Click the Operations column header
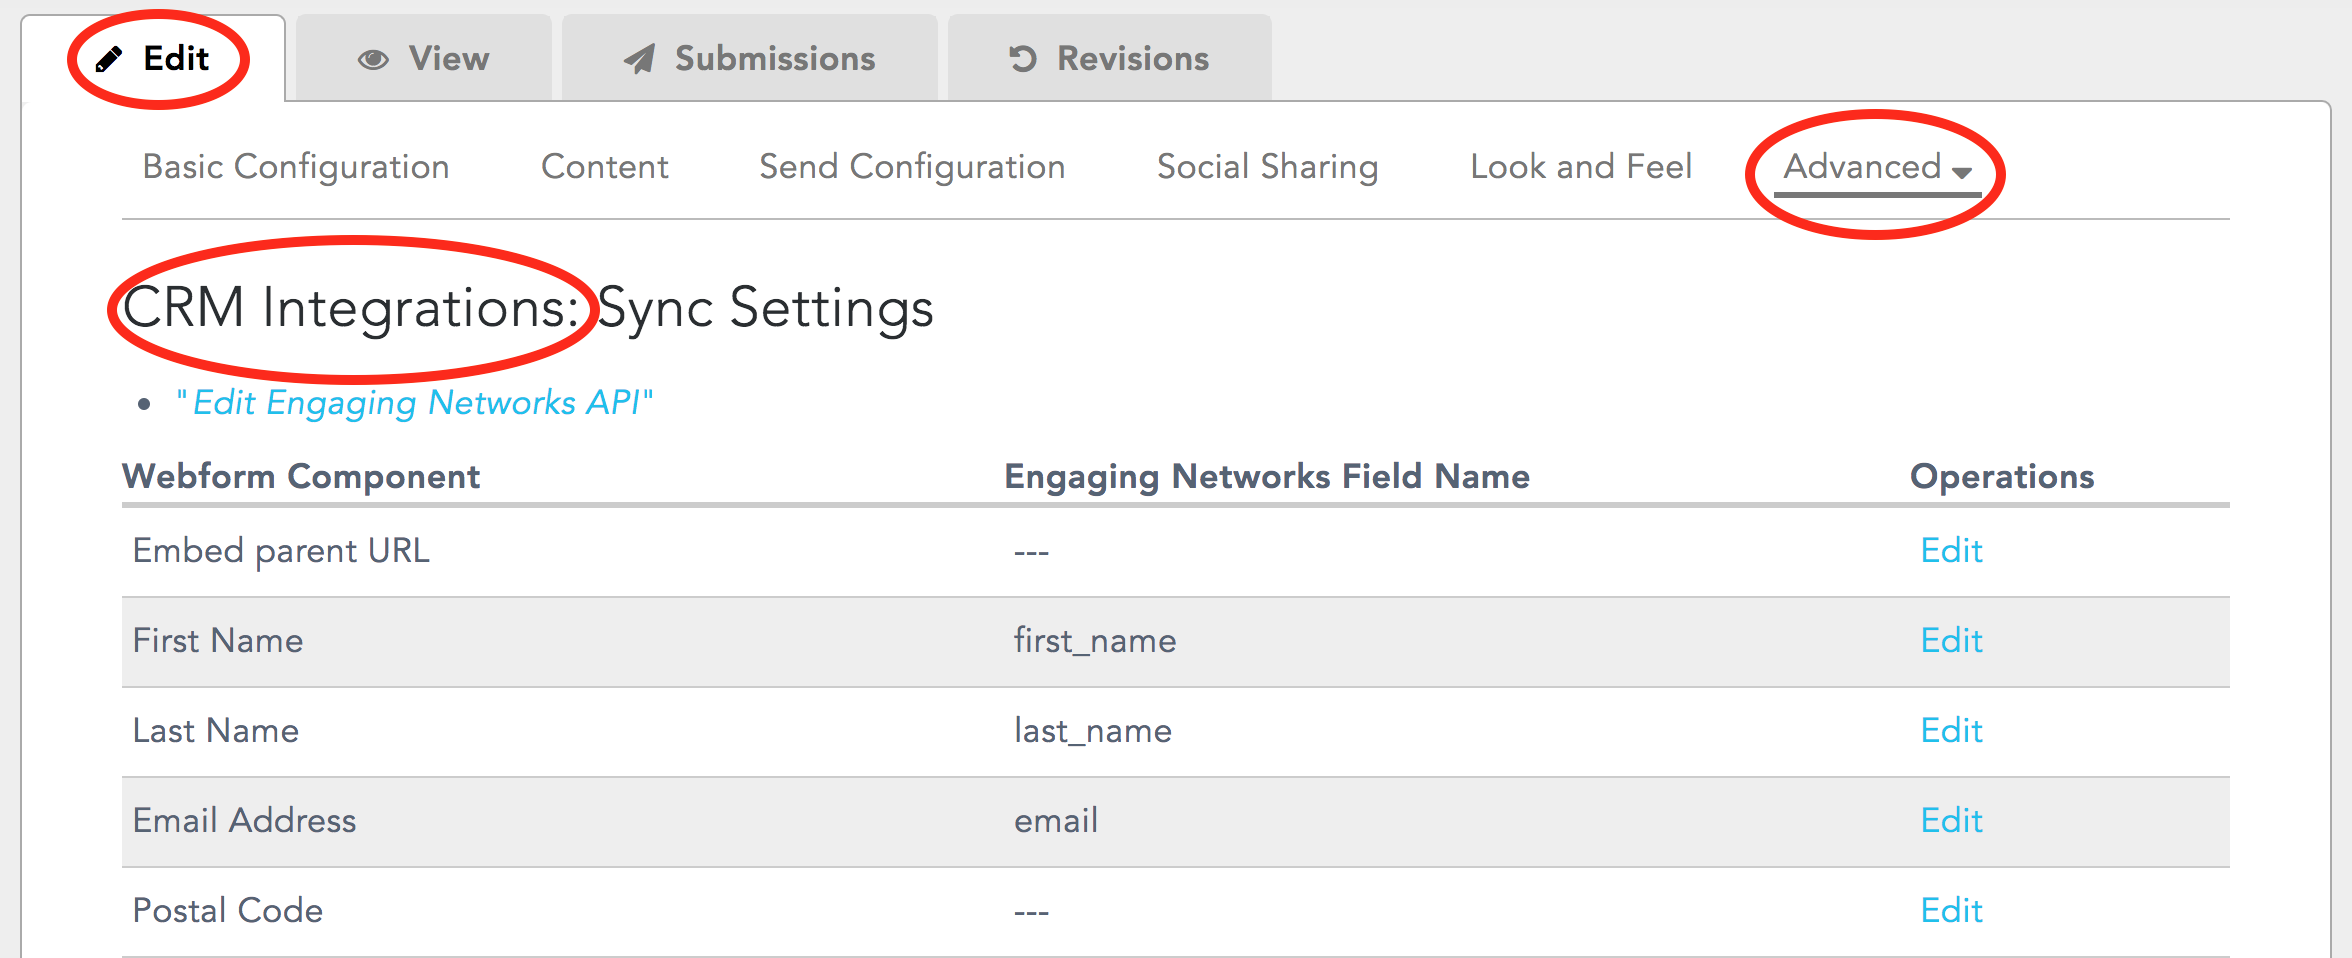This screenshot has width=2352, height=958. (x=2002, y=476)
